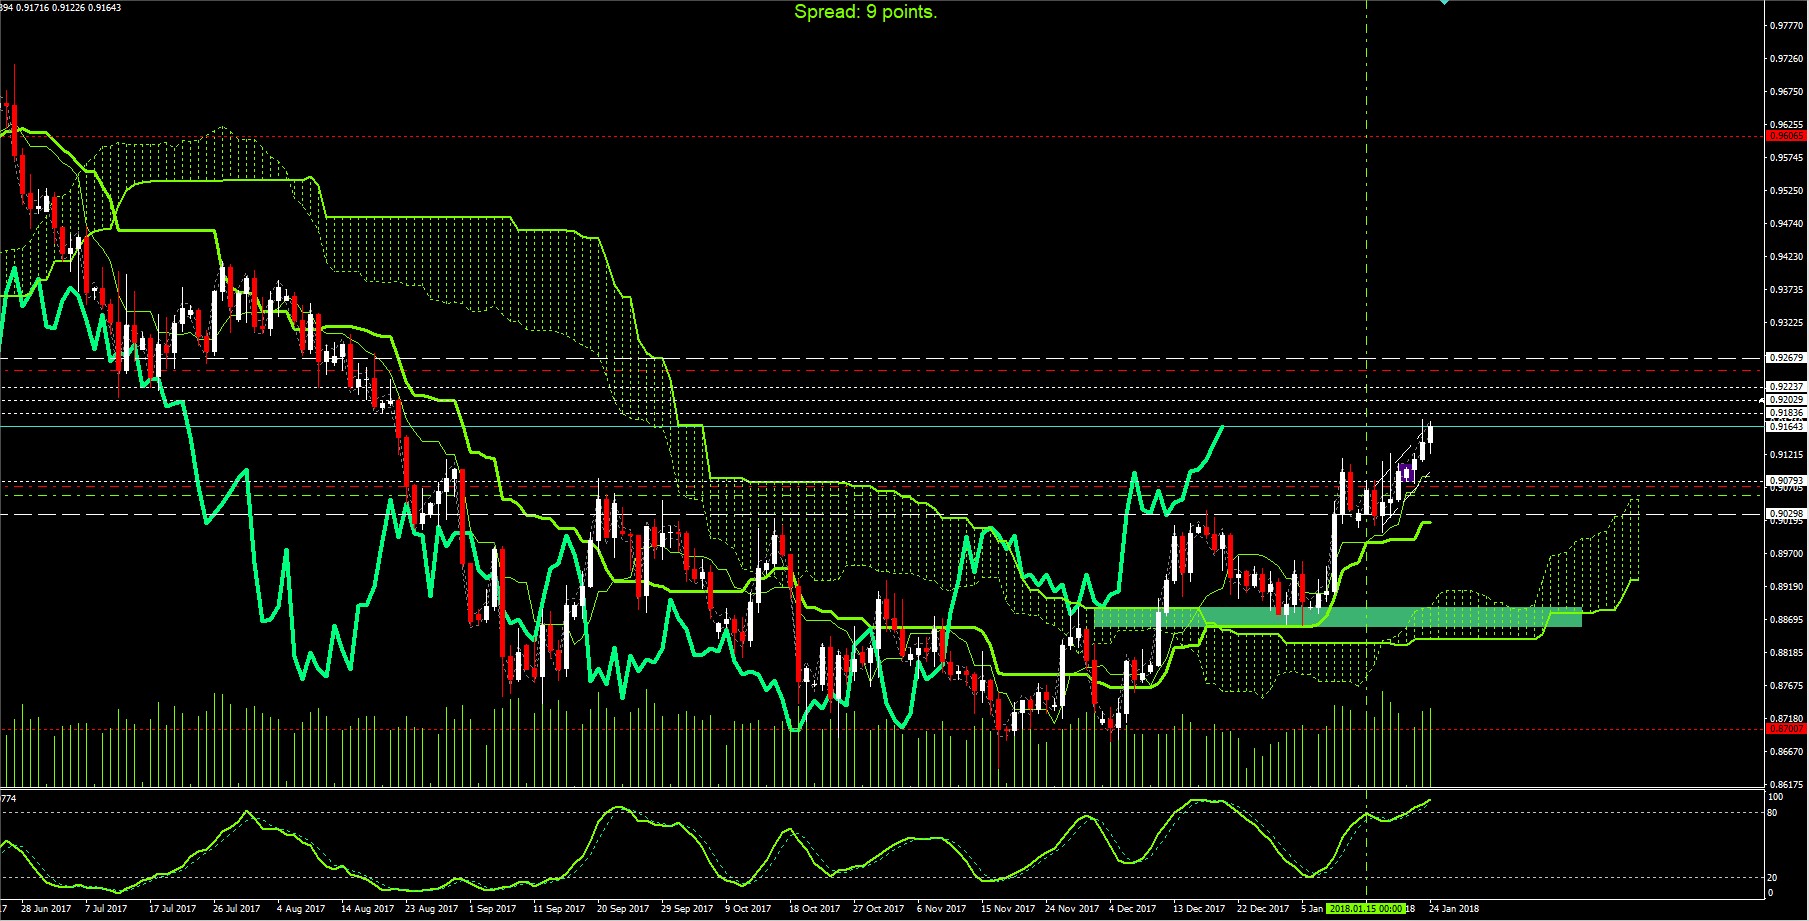The height and width of the screenshot is (921, 1809).
Task: Click the '1 Sep 2017' date label
Action: coord(493,909)
